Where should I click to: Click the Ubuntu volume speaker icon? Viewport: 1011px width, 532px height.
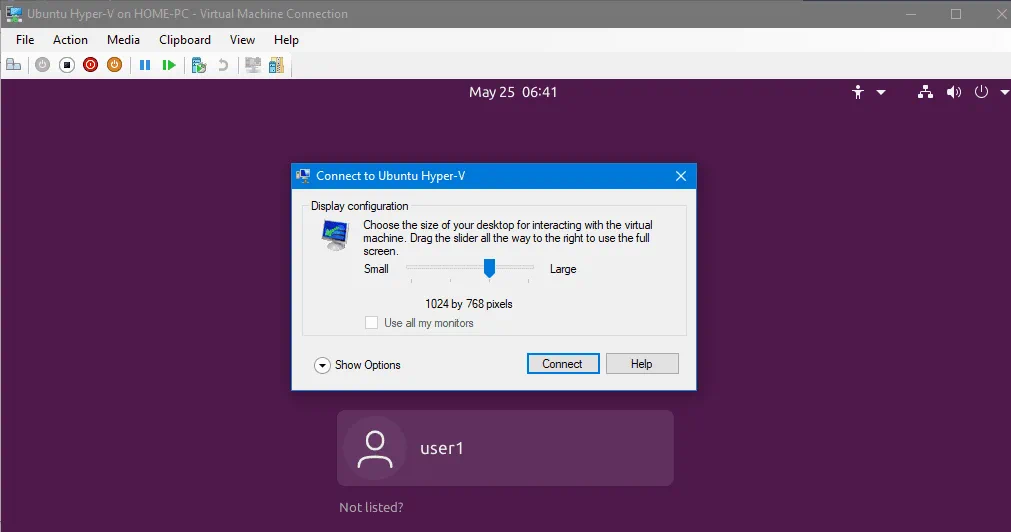(953, 92)
